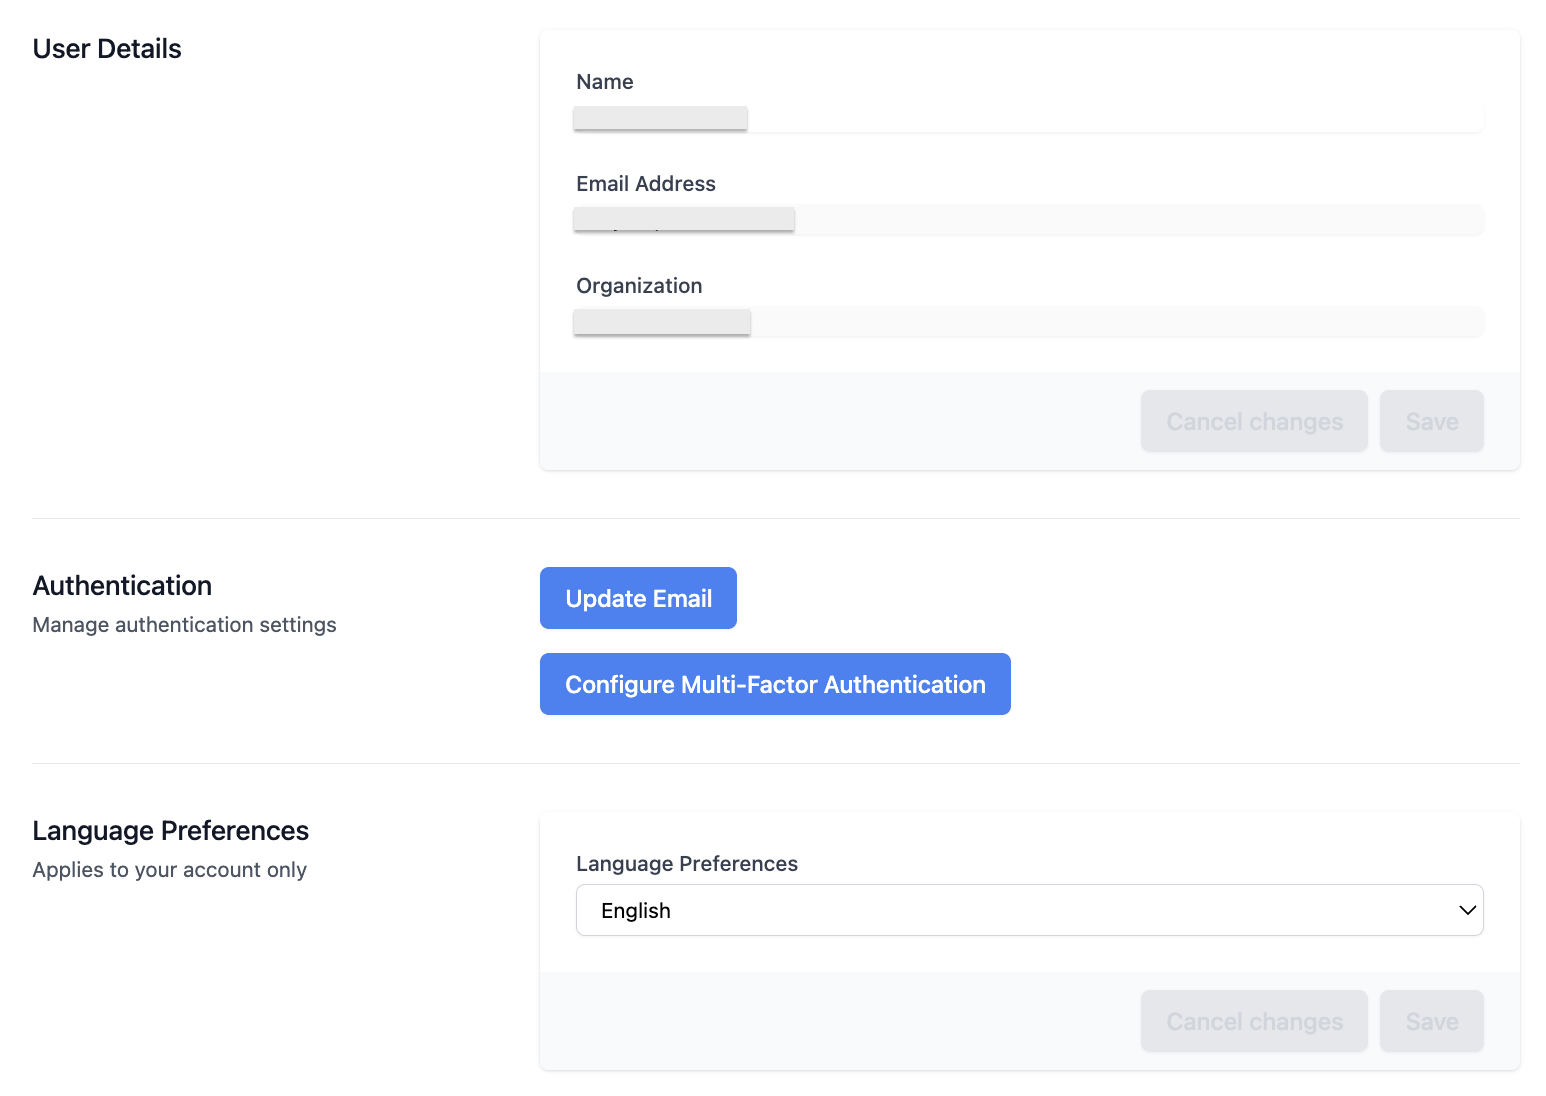Click the Language Preferences heading on the left

(170, 831)
